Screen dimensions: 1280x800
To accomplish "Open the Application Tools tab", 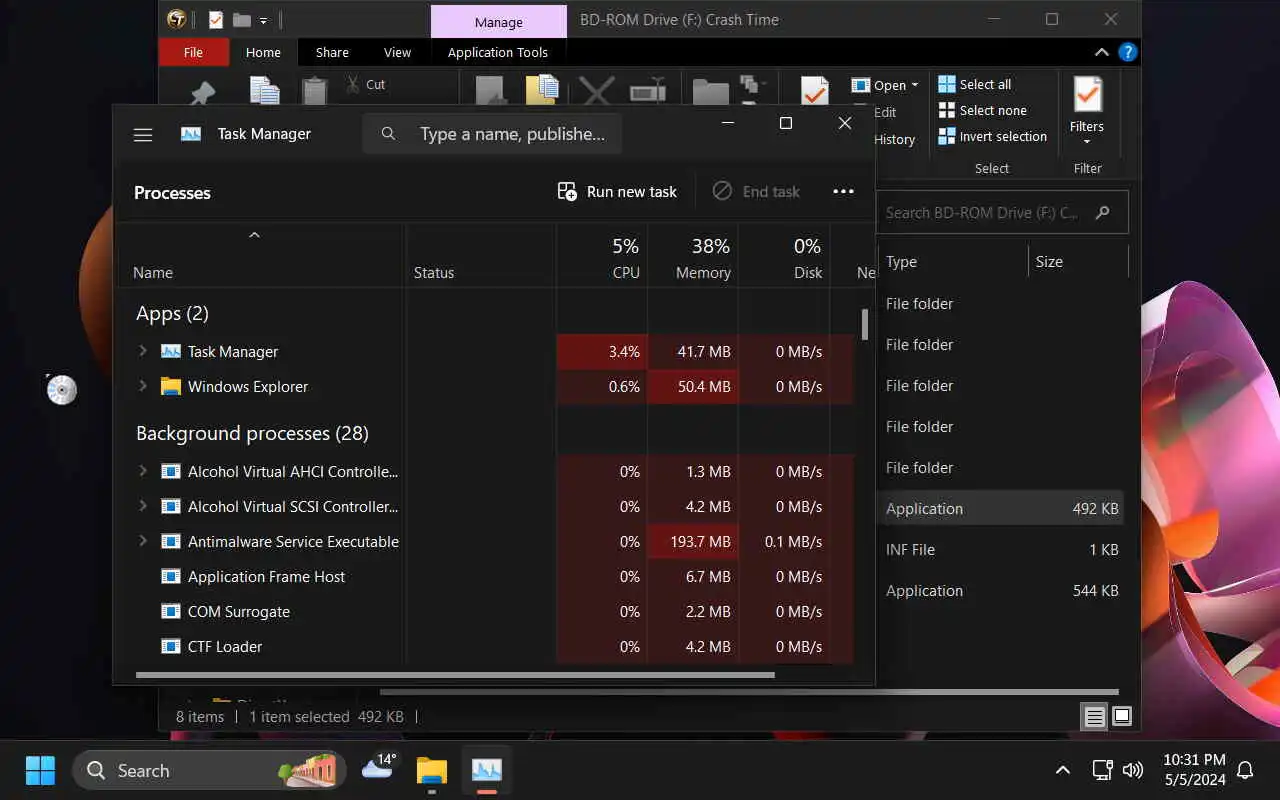I will coord(498,52).
